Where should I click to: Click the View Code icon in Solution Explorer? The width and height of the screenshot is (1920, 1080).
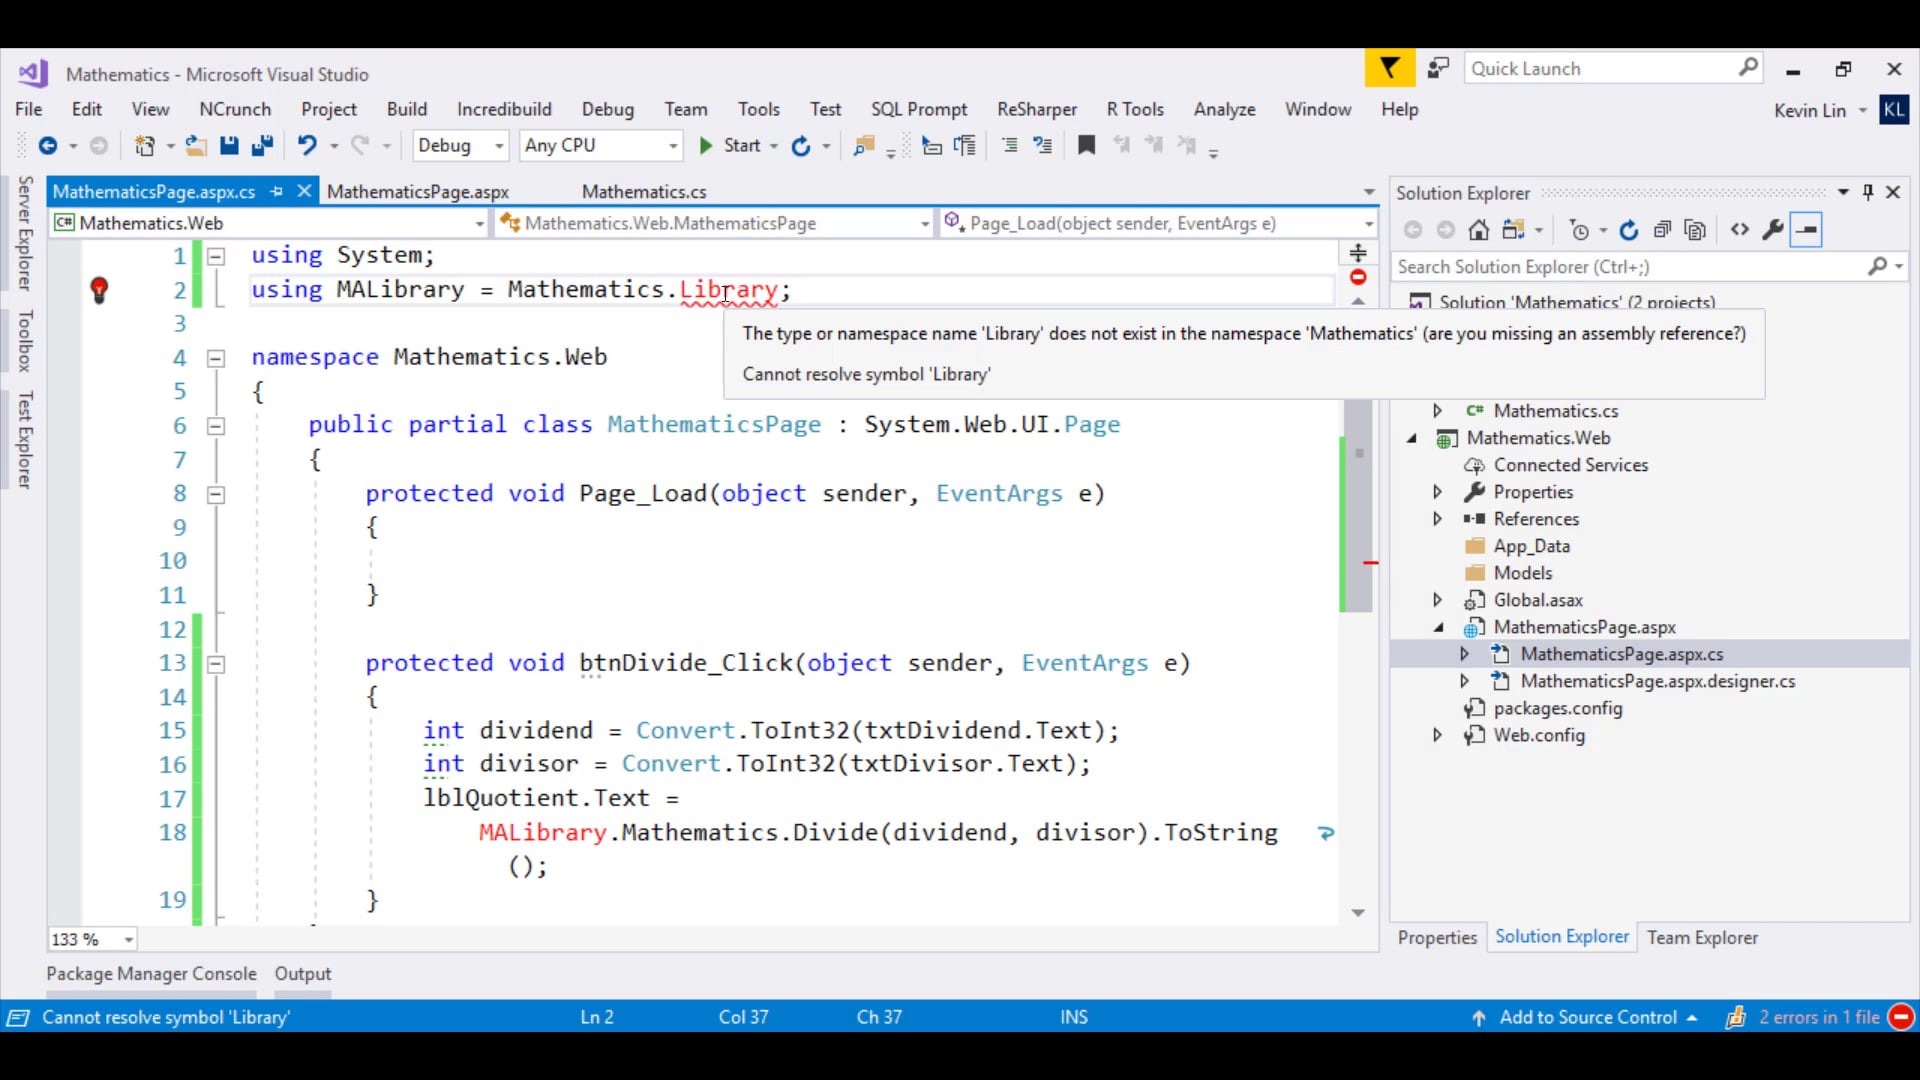pyautogui.click(x=1739, y=229)
